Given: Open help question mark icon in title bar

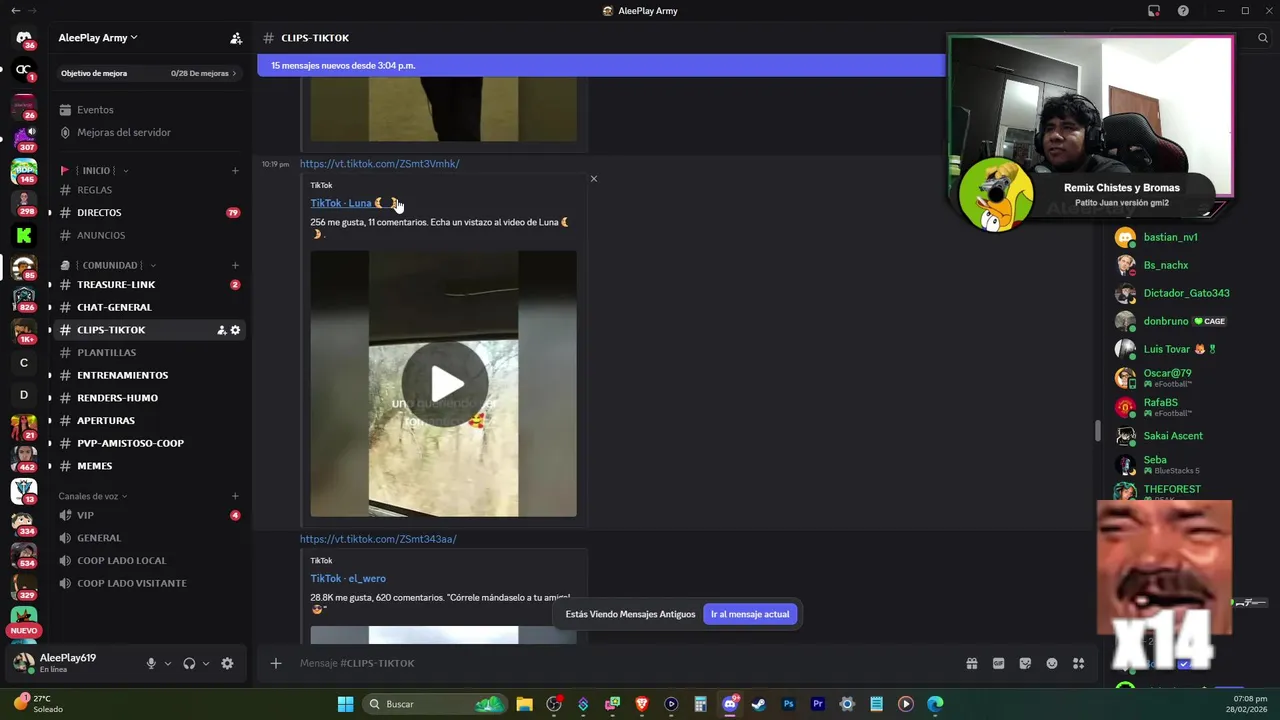Looking at the screenshot, I should pos(1183,11).
